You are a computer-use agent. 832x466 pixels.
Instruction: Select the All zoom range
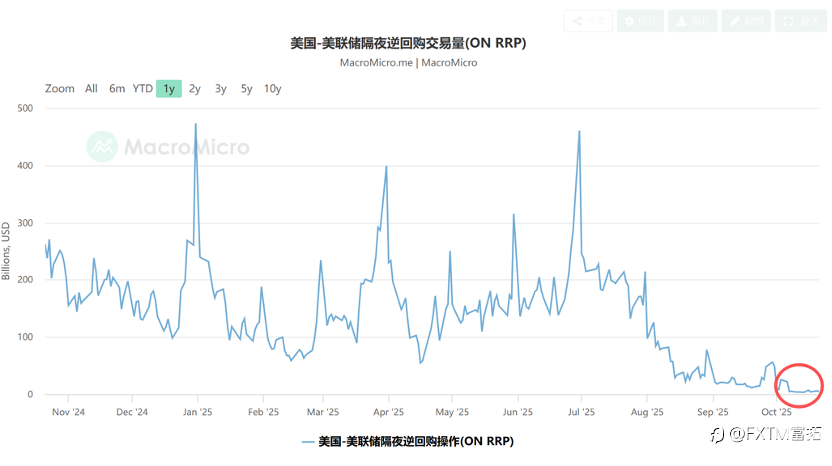click(x=91, y=89)
